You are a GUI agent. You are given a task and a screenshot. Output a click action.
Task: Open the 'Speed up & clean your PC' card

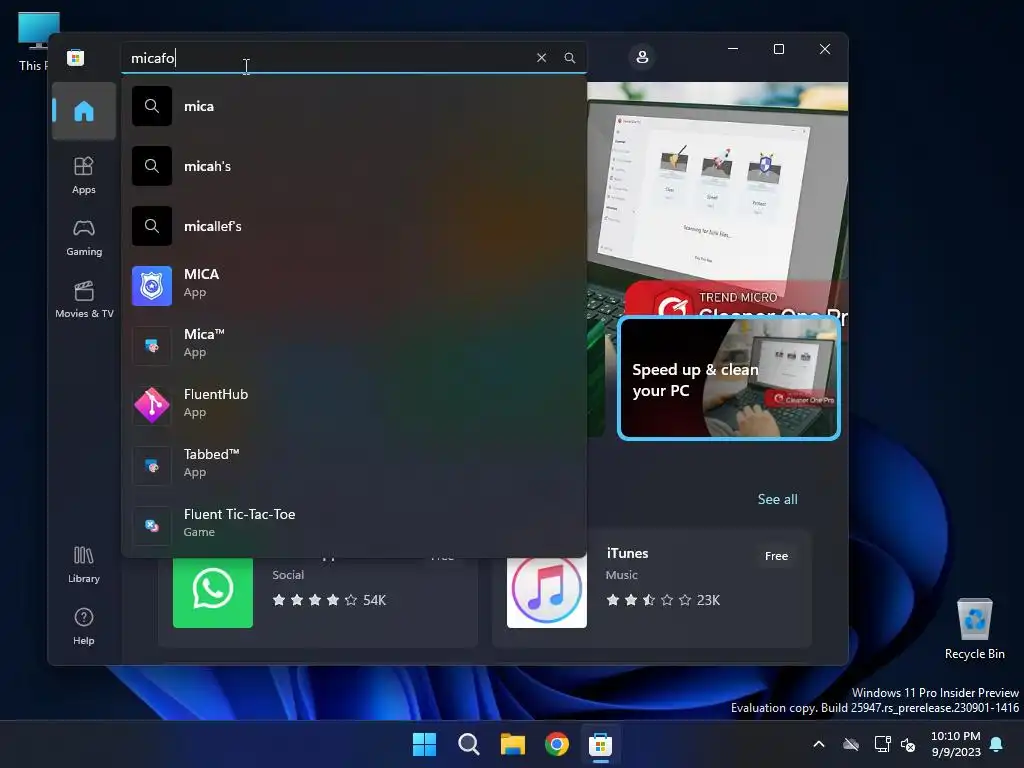tap(728, 378)
